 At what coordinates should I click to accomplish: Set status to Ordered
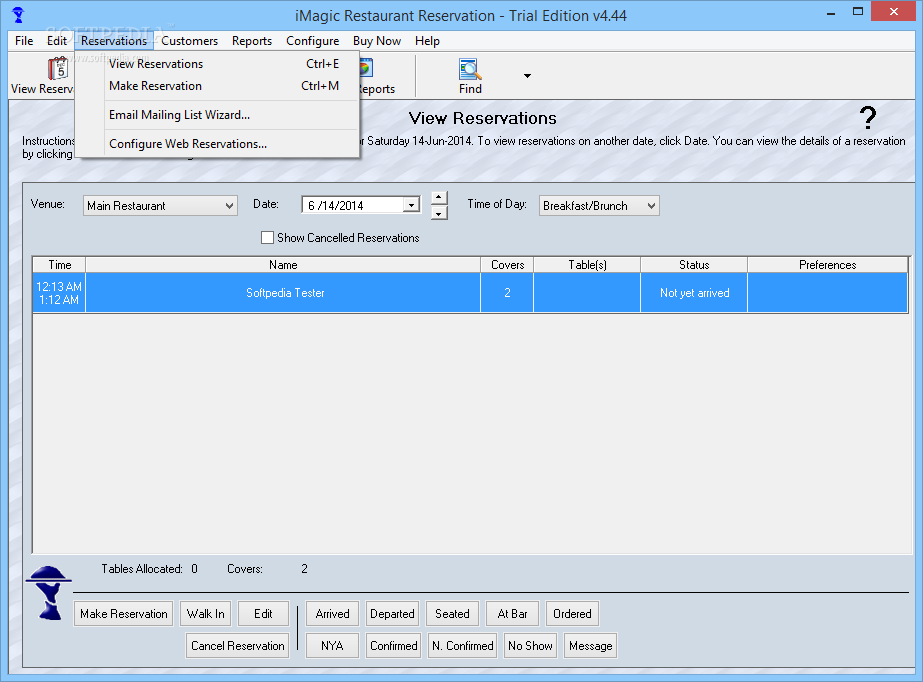(x=572, y=614)
